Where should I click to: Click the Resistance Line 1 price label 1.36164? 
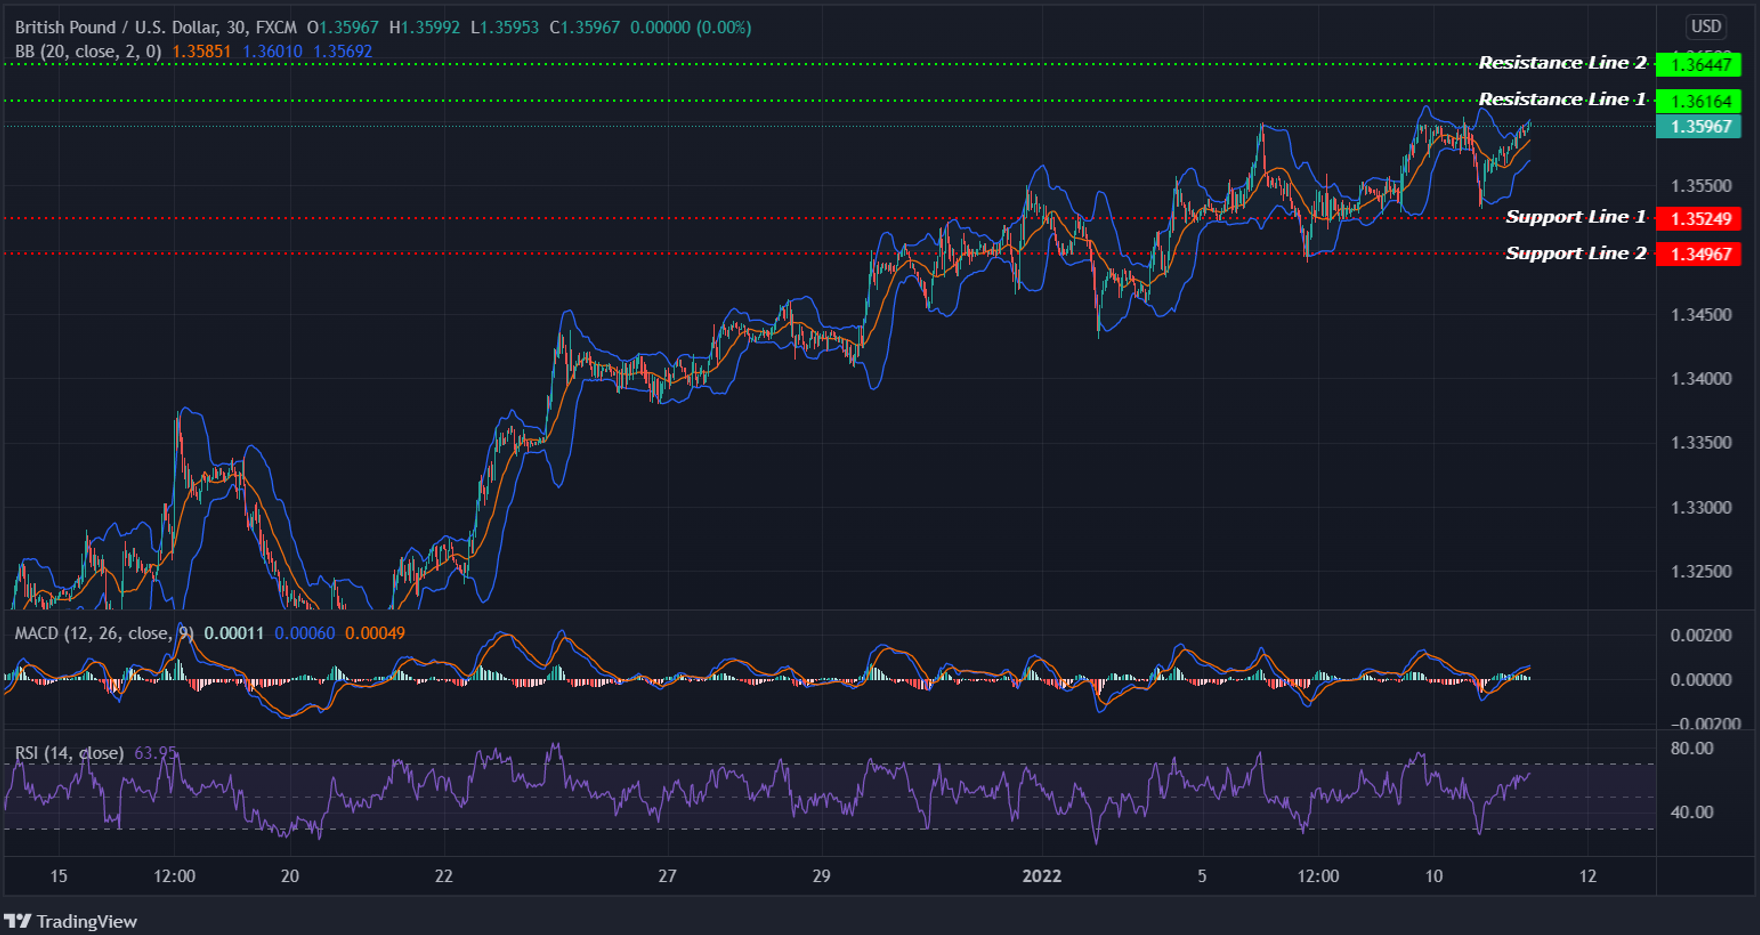click(1700, 99)
